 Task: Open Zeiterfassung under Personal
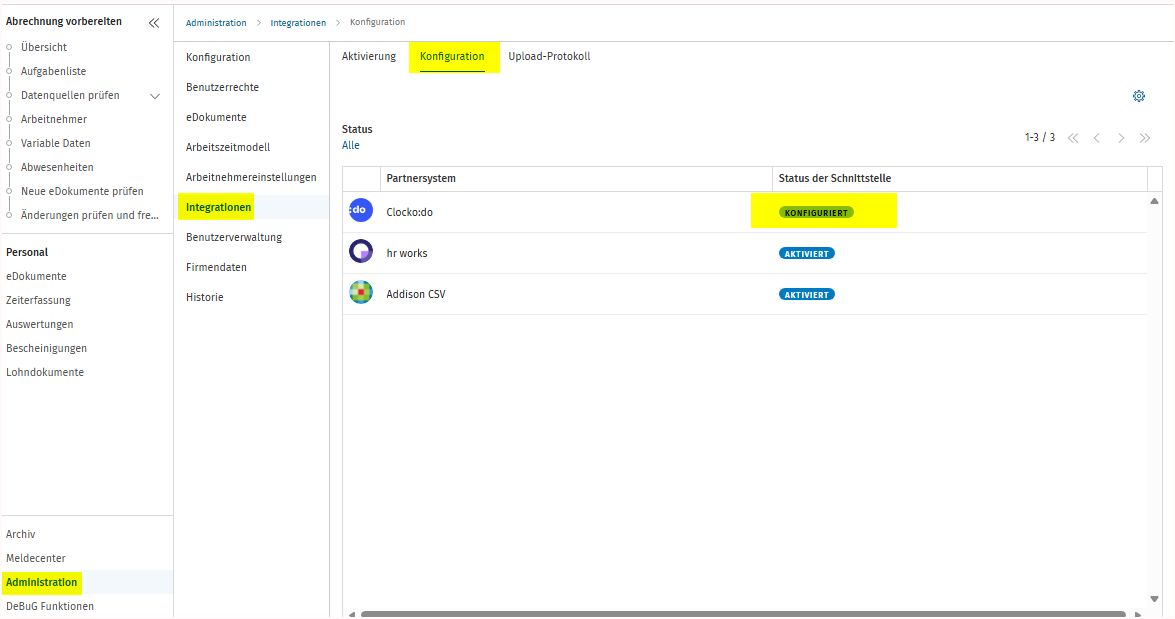coord(38,301)
